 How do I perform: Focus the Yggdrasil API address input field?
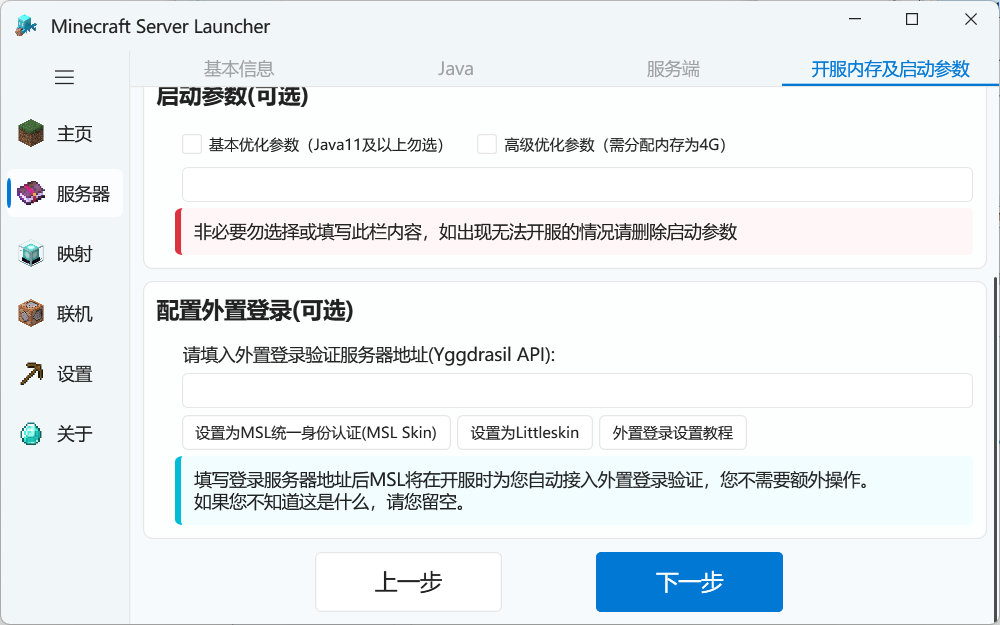pyautogui.click(x=577, y=391)
